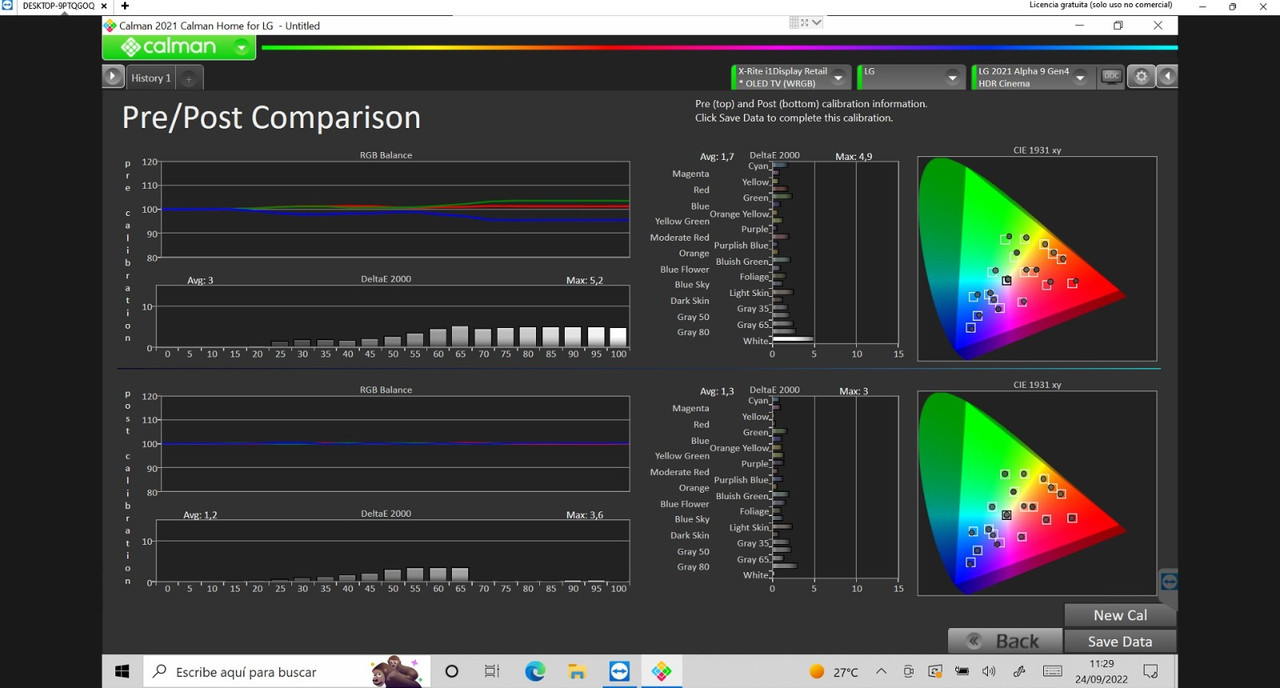1280x688 pixels.
Task: Collapse side panel with left arrow icon
Action: point(1167,76)
